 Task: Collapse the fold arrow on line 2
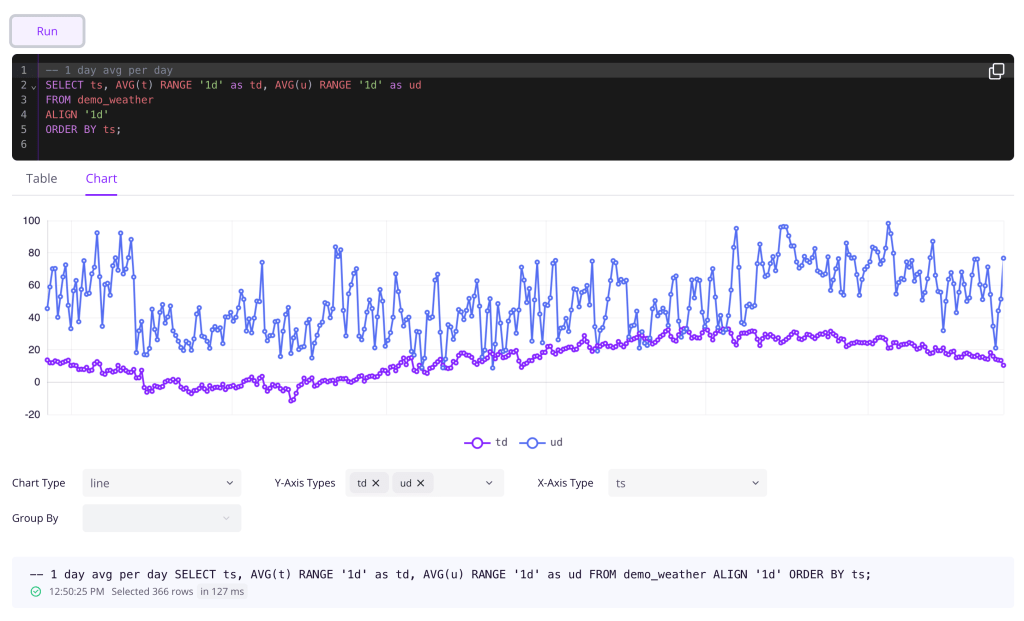(34, 86)
